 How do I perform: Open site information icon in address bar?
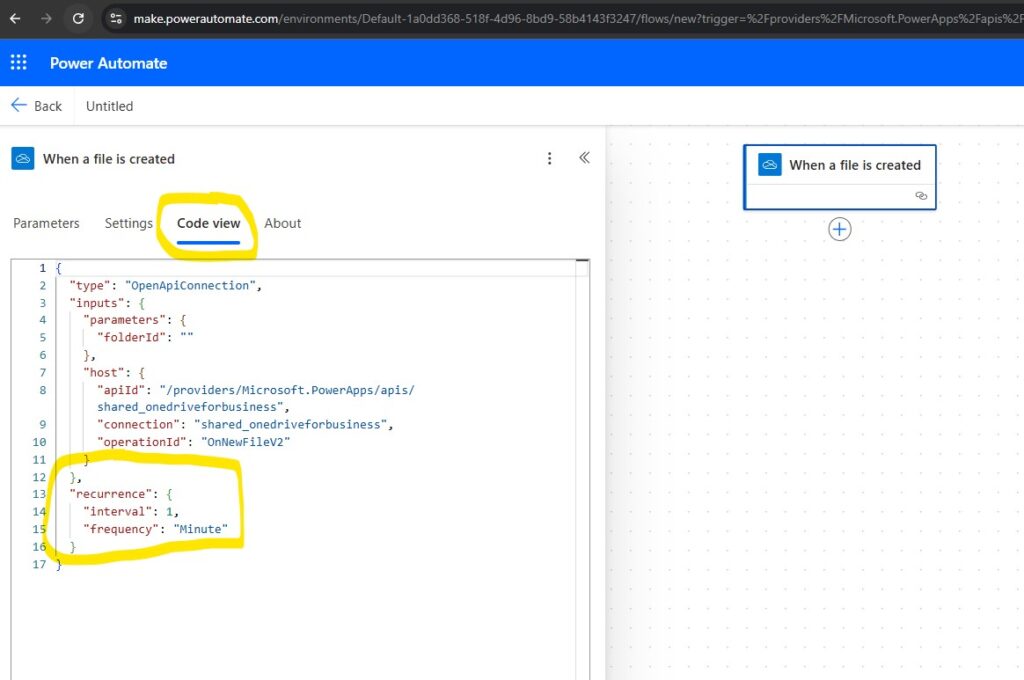tap(116, 18)
